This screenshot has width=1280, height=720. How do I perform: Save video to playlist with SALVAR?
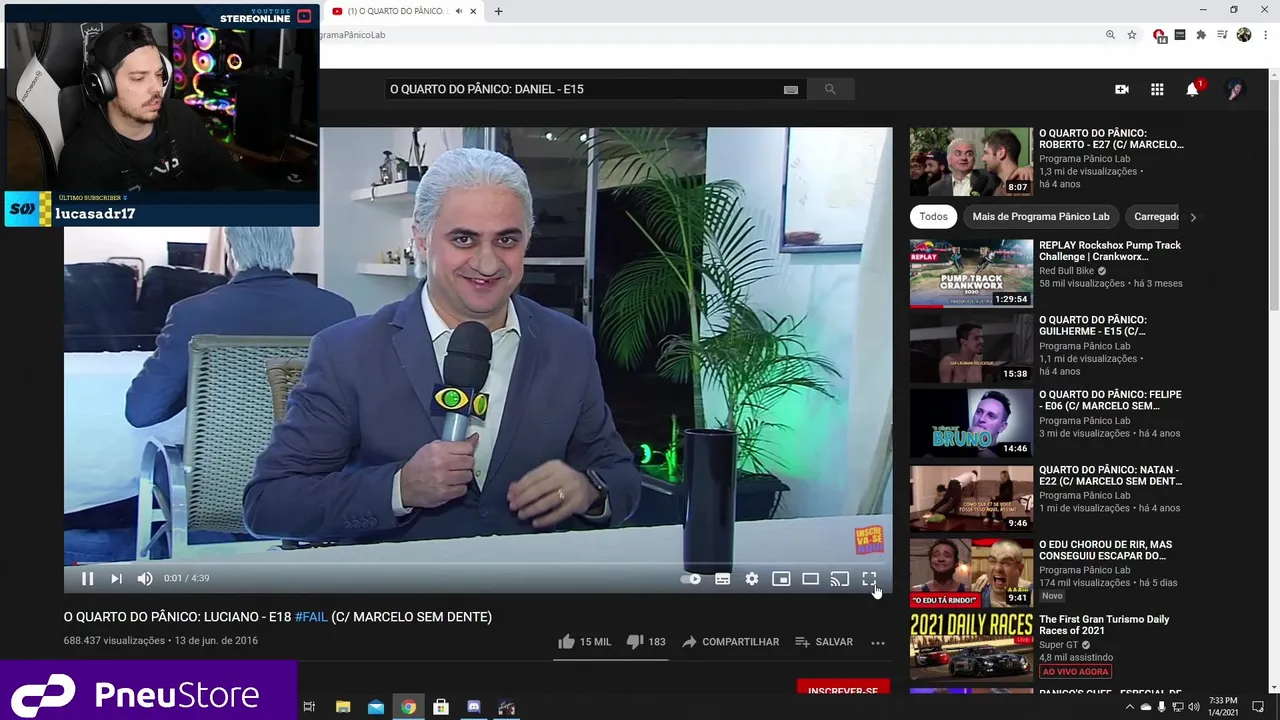(x=824, y=642)
